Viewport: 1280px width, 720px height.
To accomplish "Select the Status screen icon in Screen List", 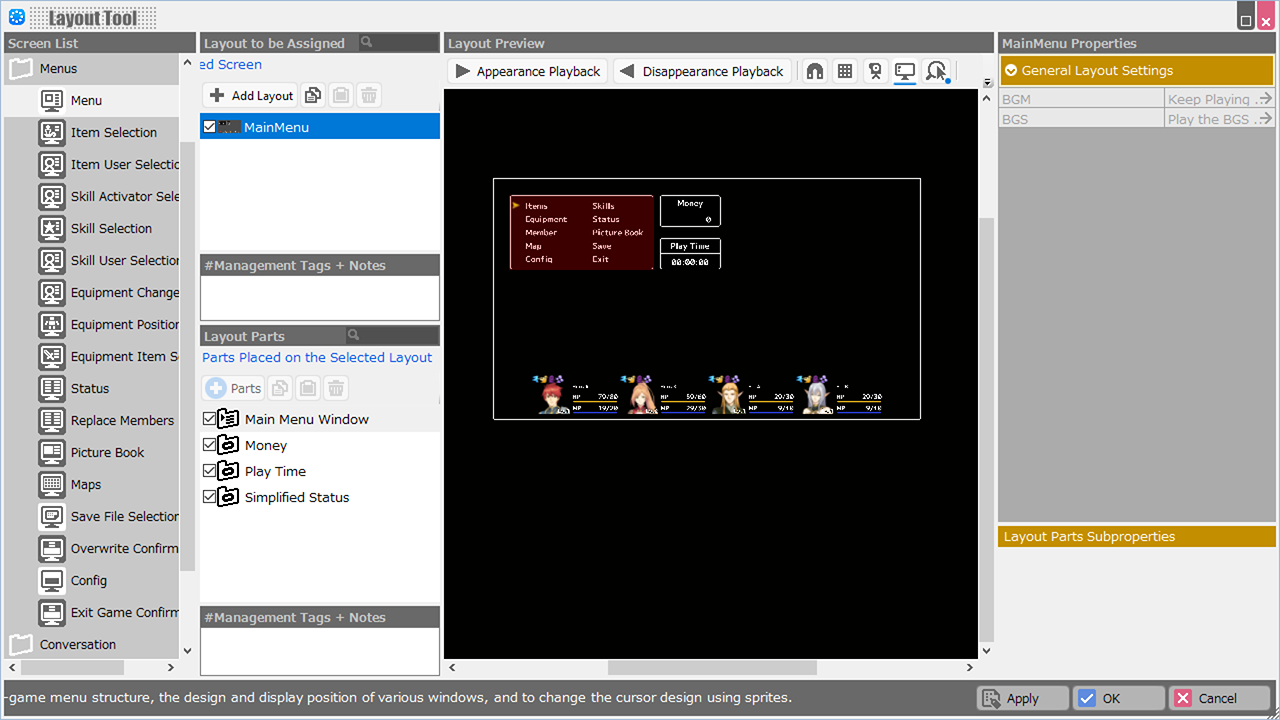I will coord(52,388).
